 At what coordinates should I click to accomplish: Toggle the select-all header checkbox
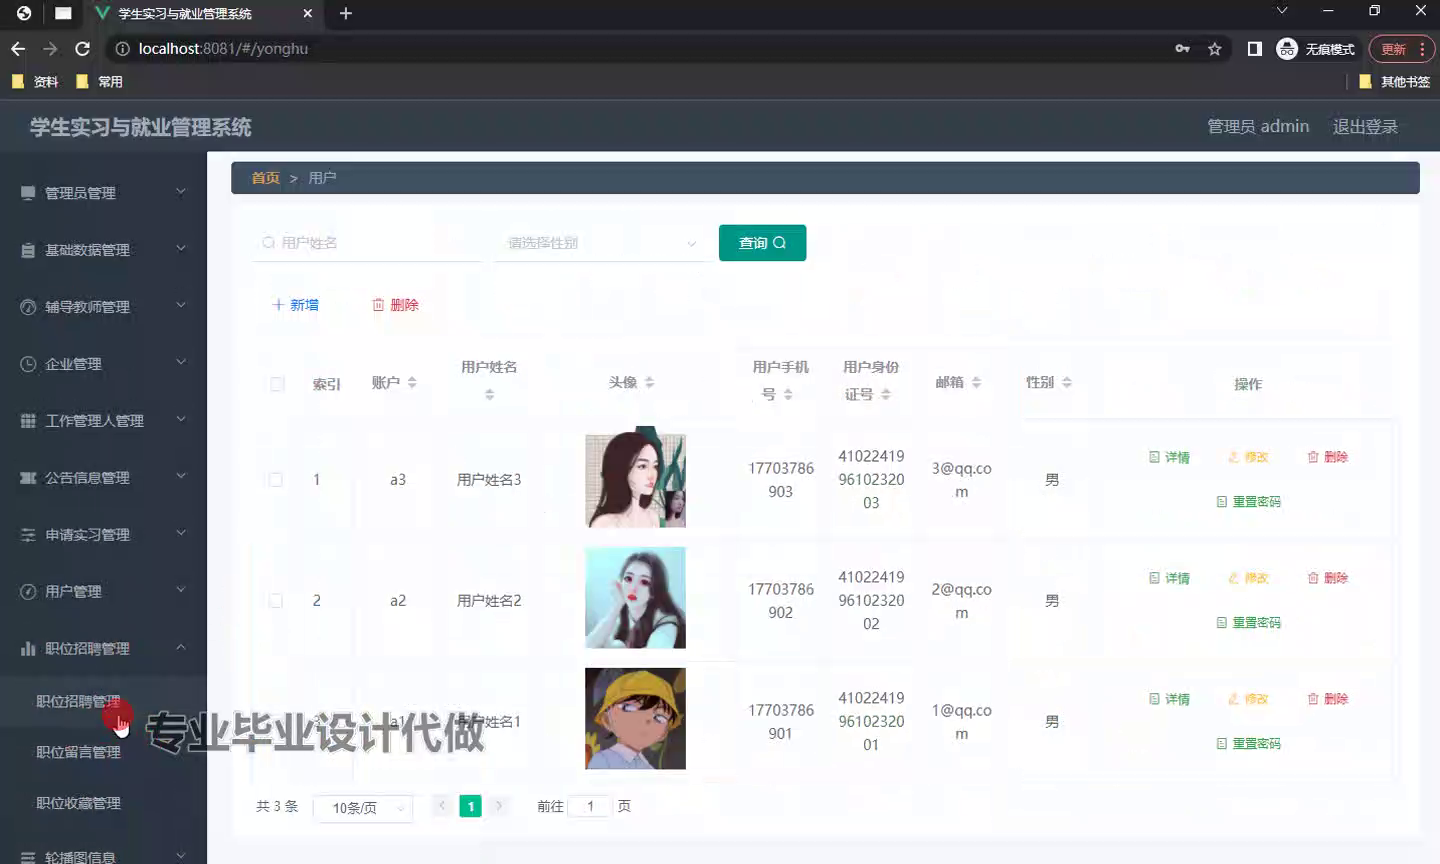click(277, 384)
